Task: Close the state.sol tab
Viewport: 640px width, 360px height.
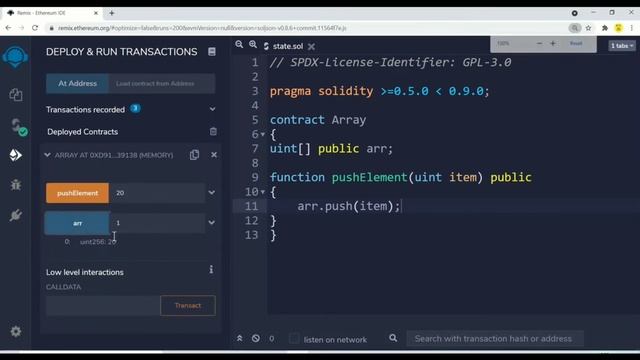Action: click(311, 47)
